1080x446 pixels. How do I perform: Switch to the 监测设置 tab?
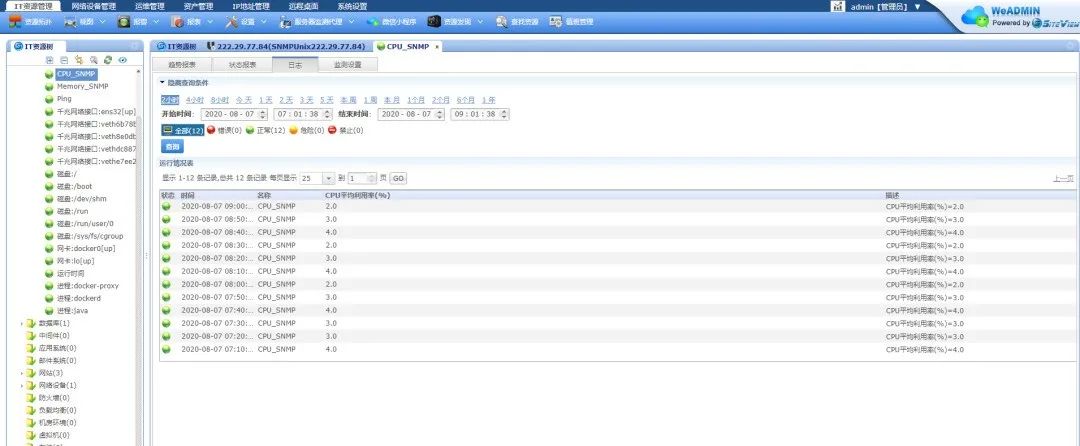348,65
